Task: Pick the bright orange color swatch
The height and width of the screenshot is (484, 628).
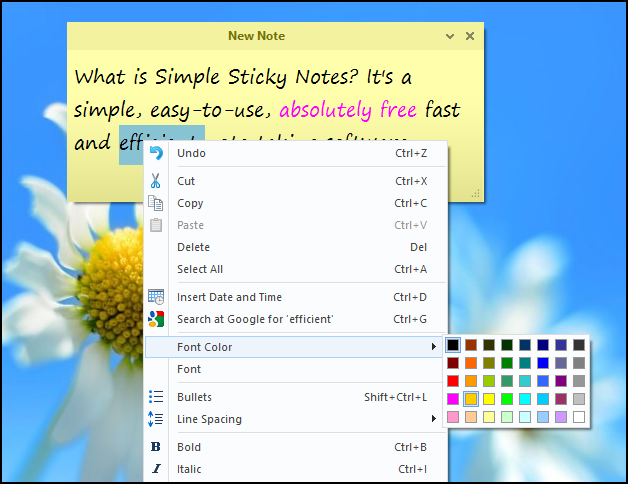Action: coord(471,363)
